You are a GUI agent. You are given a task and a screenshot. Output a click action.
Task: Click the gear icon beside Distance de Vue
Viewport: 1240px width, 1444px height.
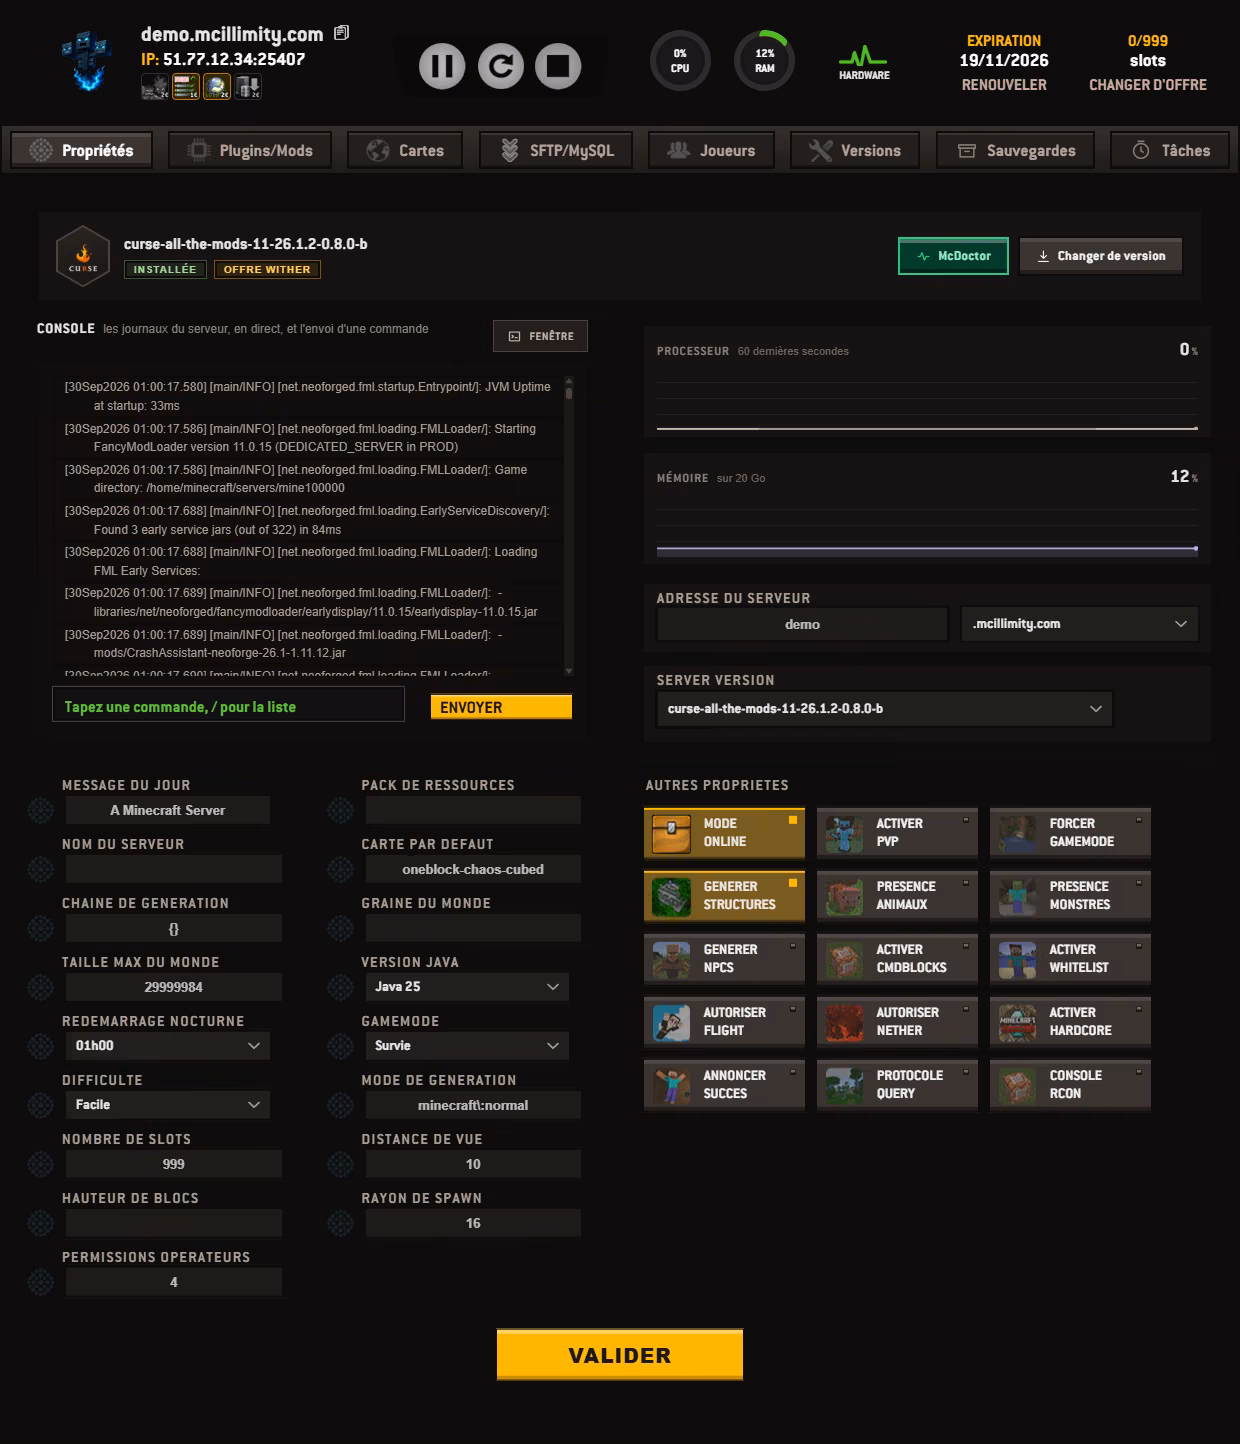pyautogui.click(x=340, y=1164)
